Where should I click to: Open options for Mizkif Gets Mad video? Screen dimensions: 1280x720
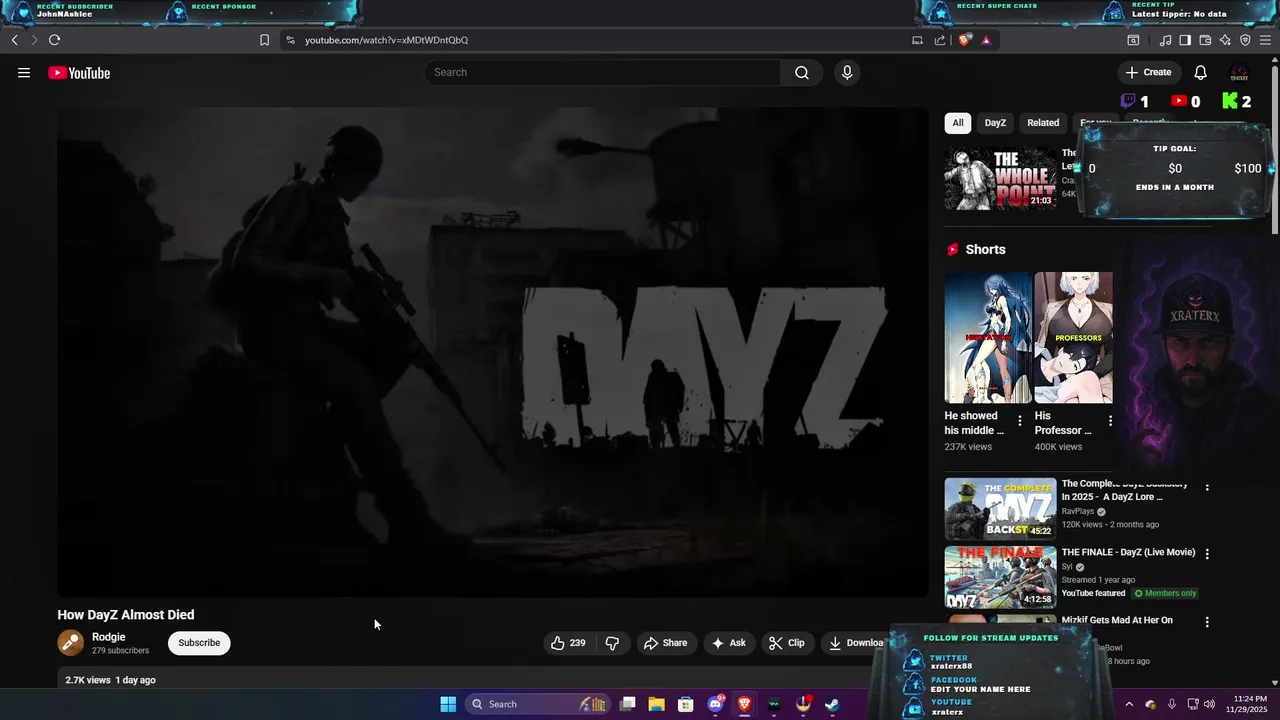click(1207, 622)
